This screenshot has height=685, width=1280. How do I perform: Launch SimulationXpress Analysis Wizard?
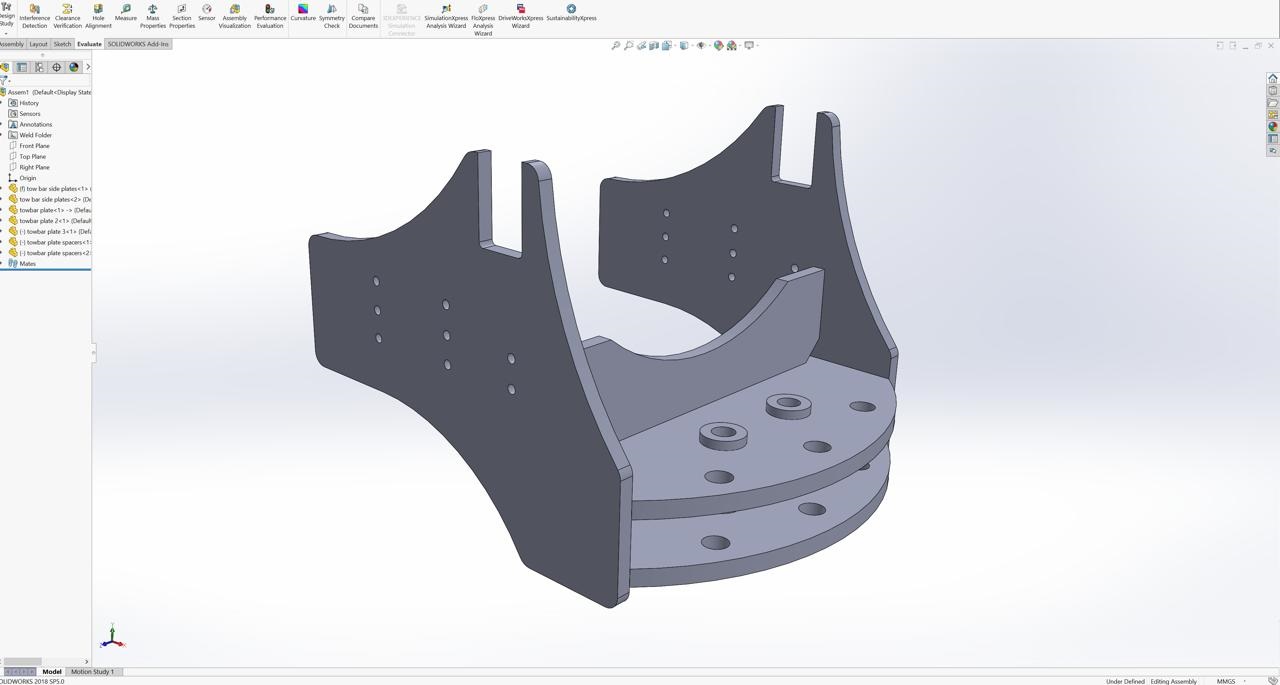point(446,16)
